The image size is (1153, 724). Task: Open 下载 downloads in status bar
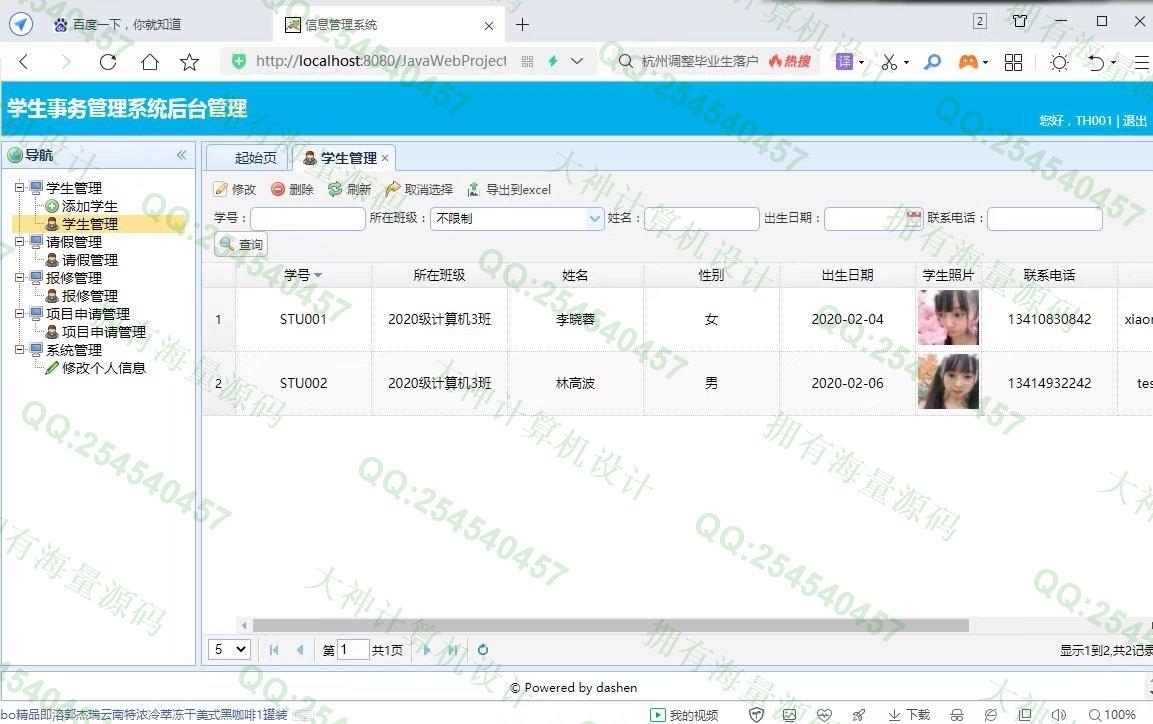[910, 714]
